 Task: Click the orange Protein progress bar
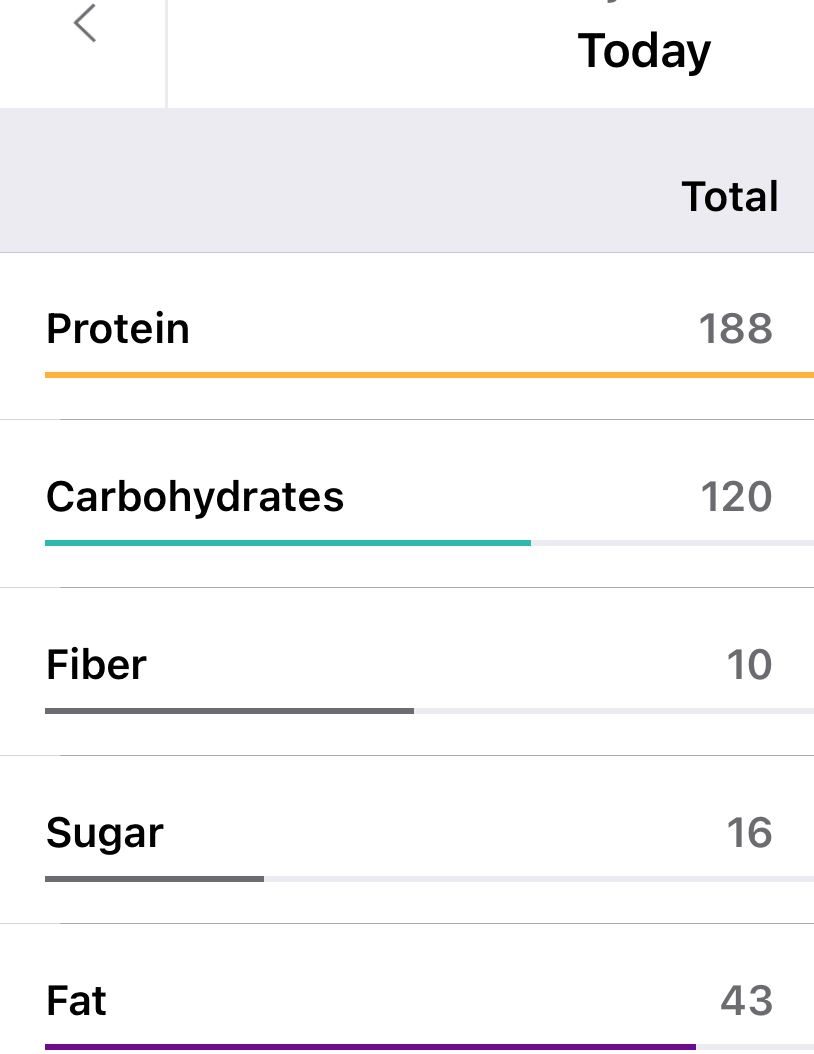point(428,375)
